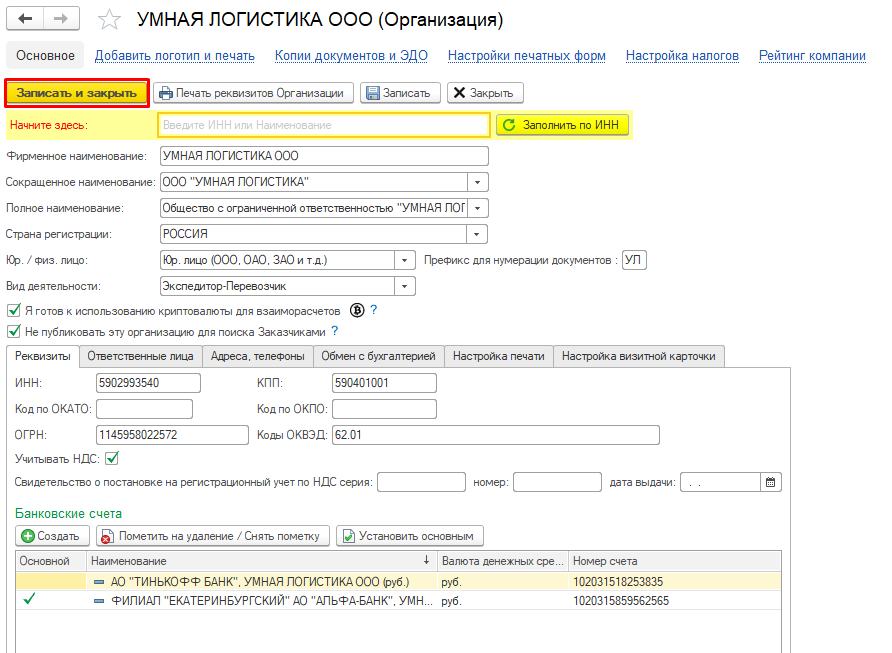
Task: Click the ОГРН field 1145958022572
Action: [x=172, y=435]
